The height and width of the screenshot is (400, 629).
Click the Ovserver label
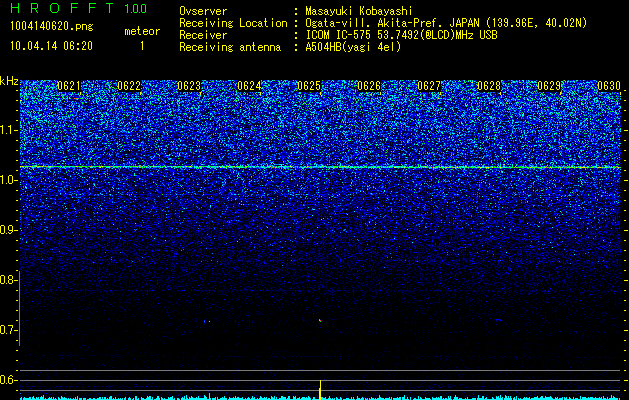click(203, 11)
